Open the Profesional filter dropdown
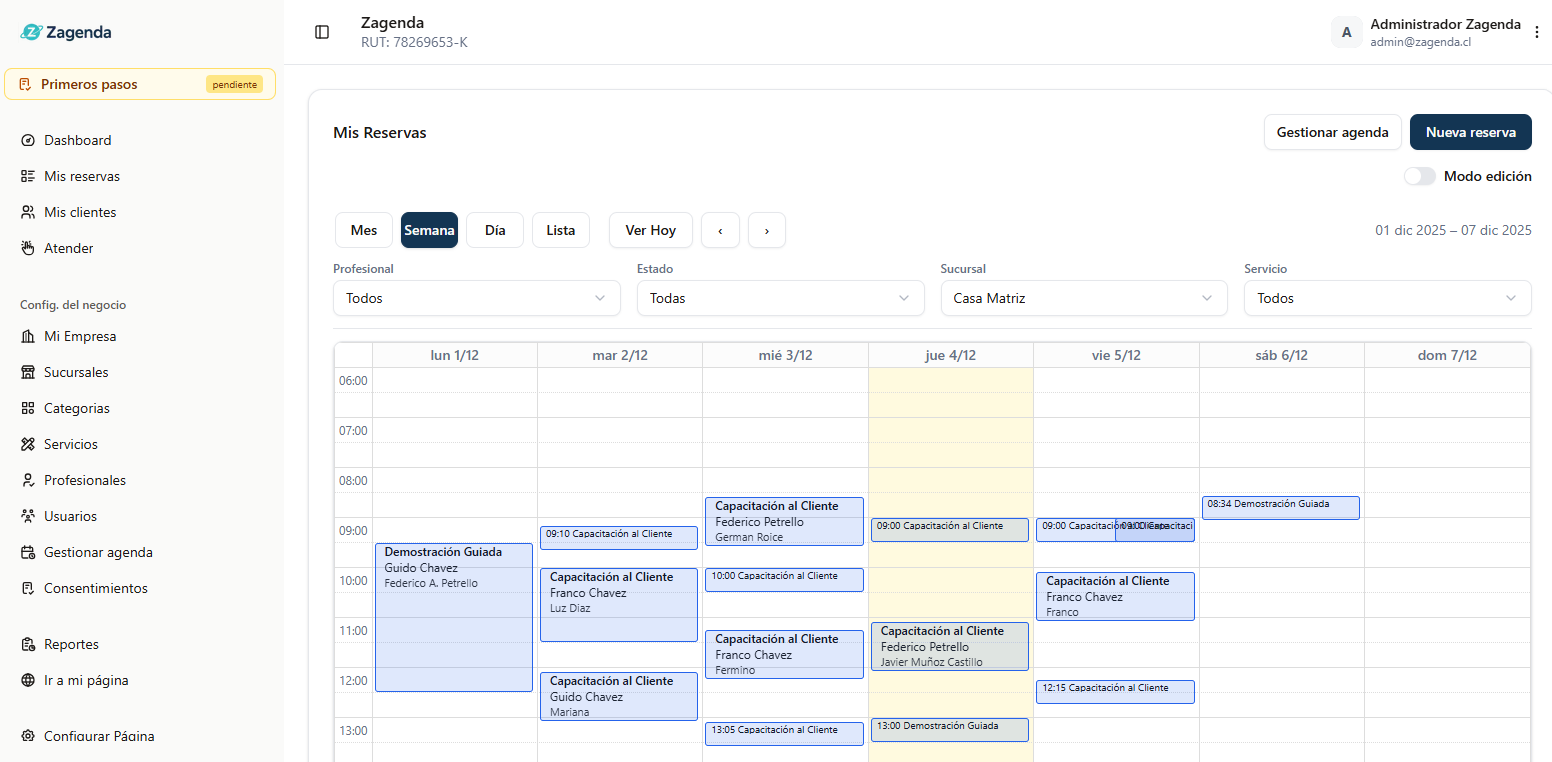 (477, 298)
